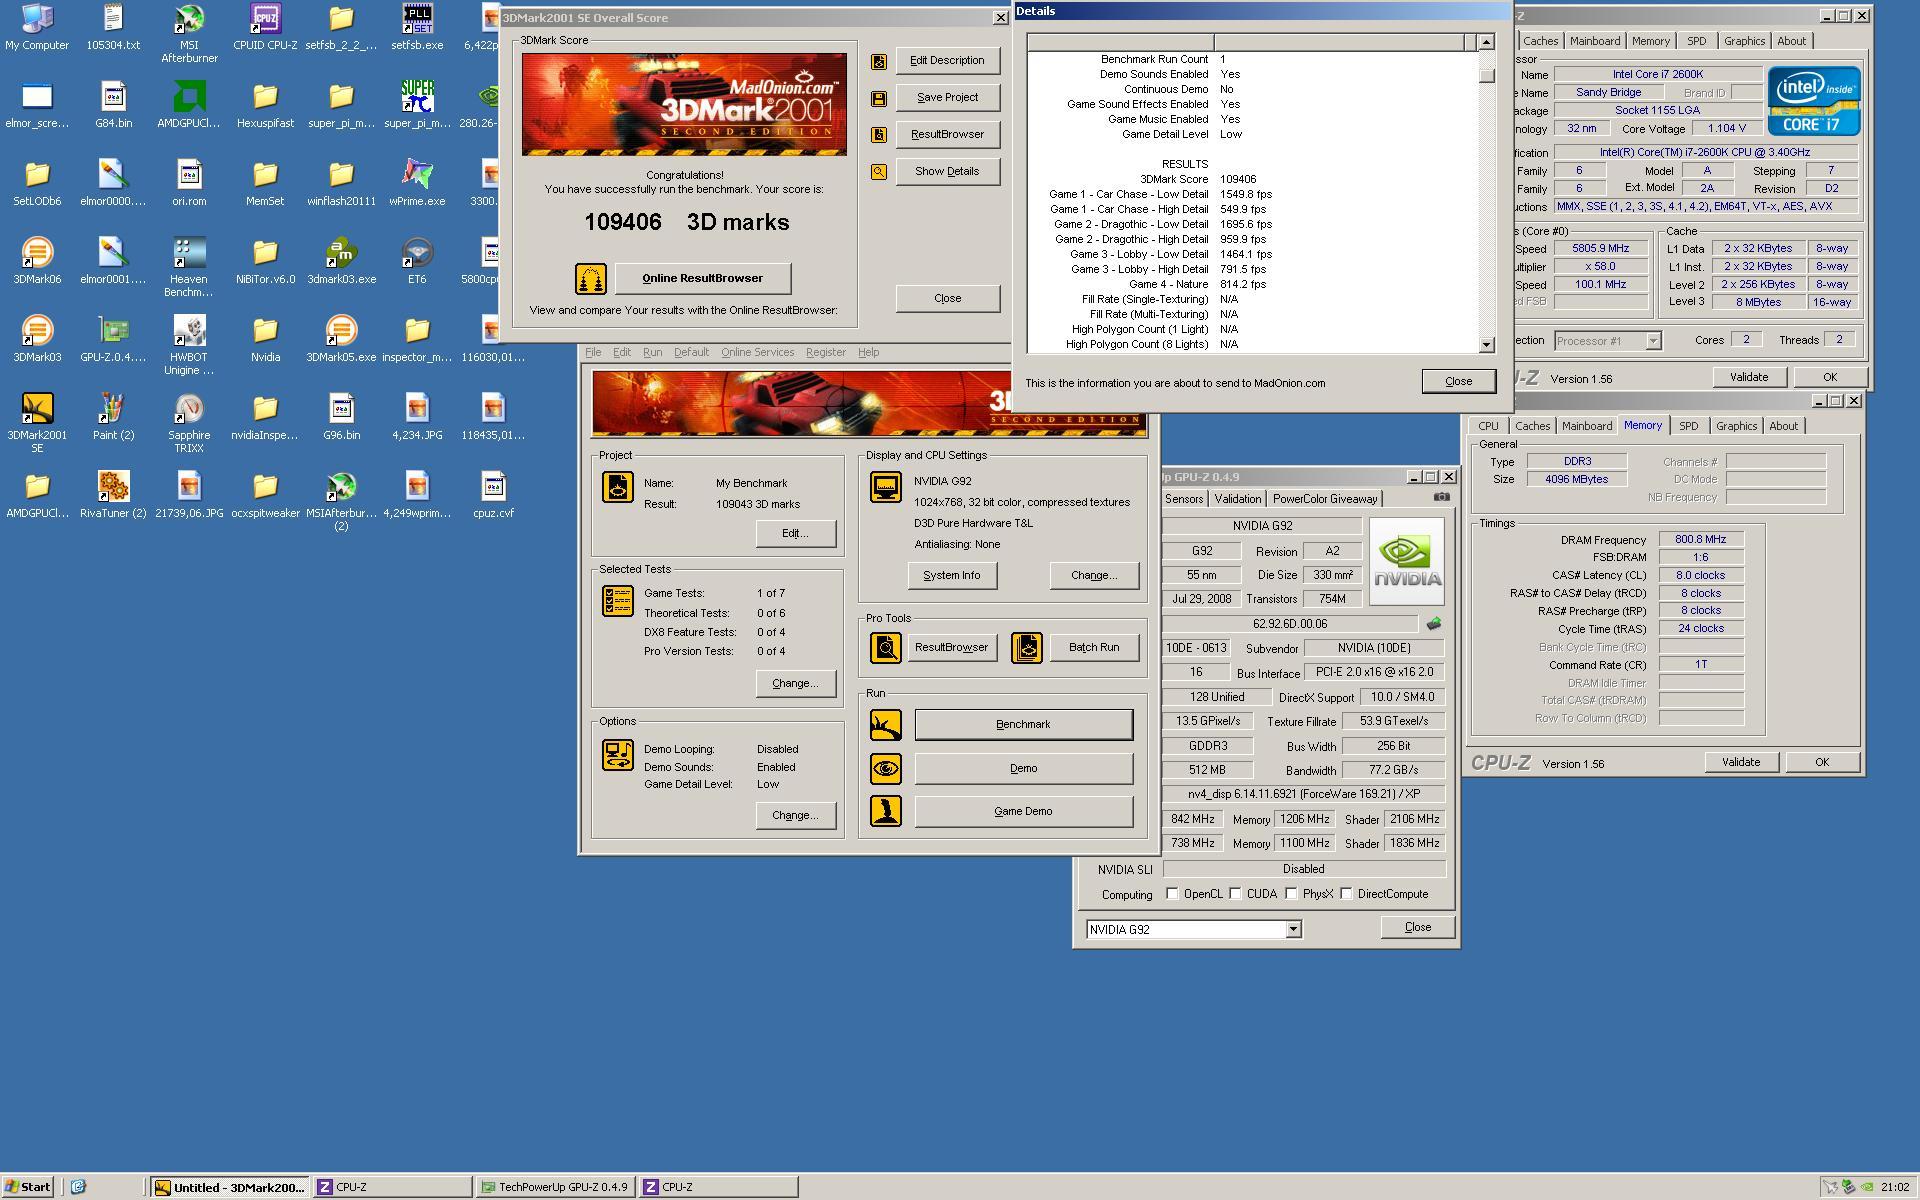Open the Sapphire TRIXX desktop shortcut

pyautogui.click(x=189, y=423)
